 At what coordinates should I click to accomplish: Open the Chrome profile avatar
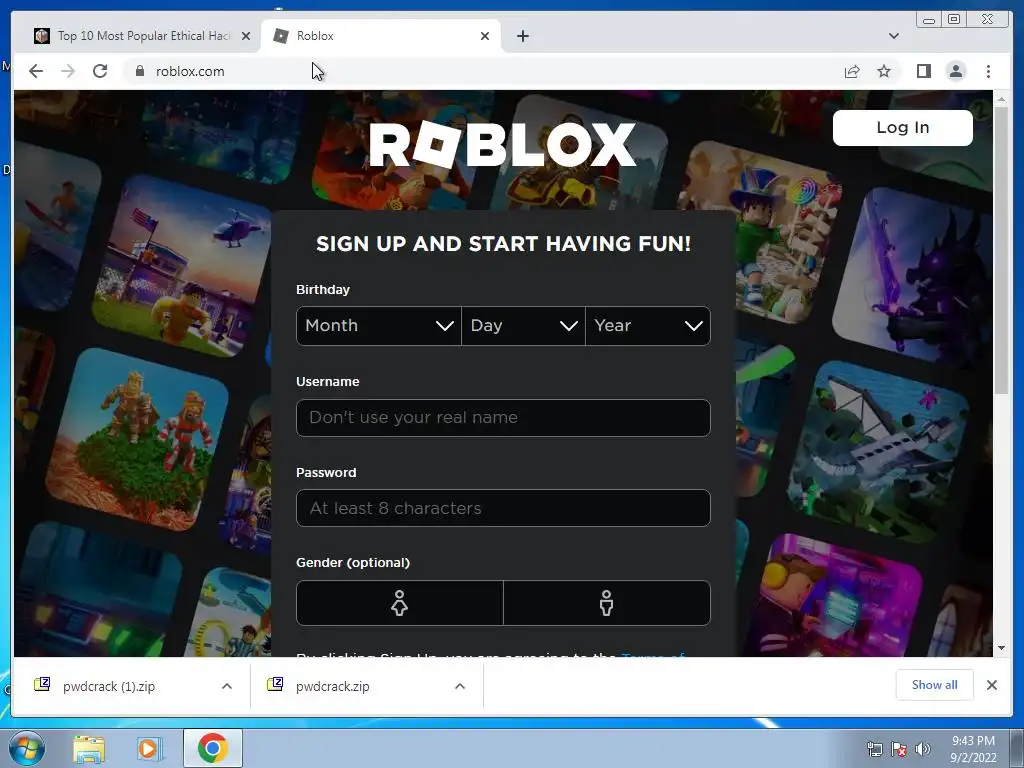tap(955, 71)
